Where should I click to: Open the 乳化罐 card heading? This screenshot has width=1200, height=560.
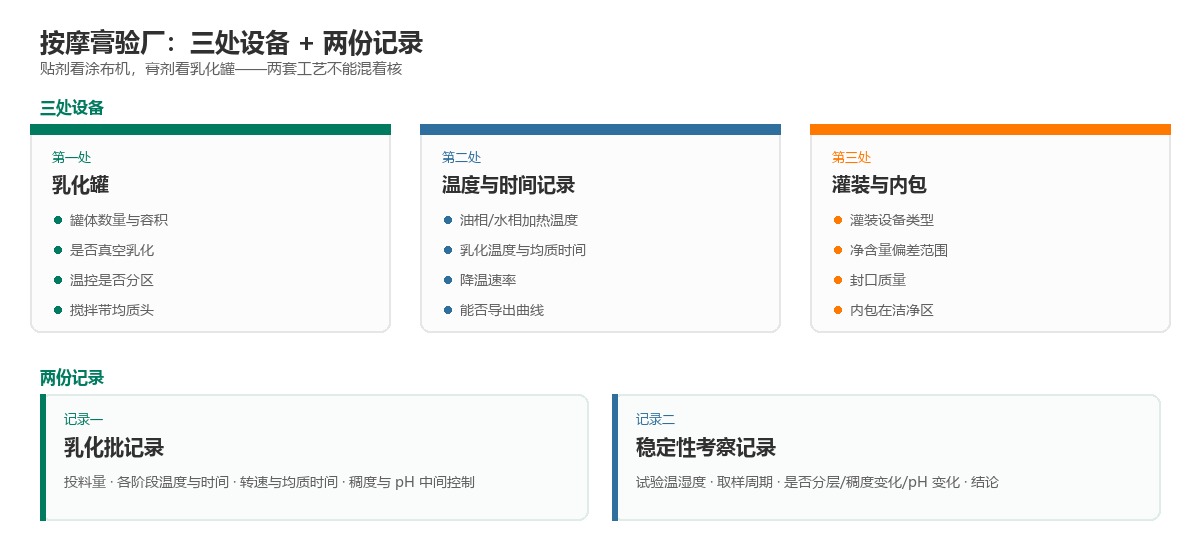click(x=81, y=185)
